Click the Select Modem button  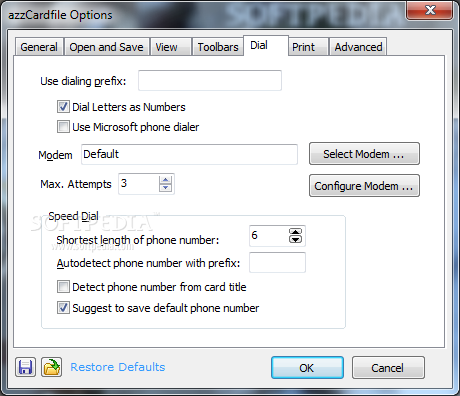(x=364, y=154)
